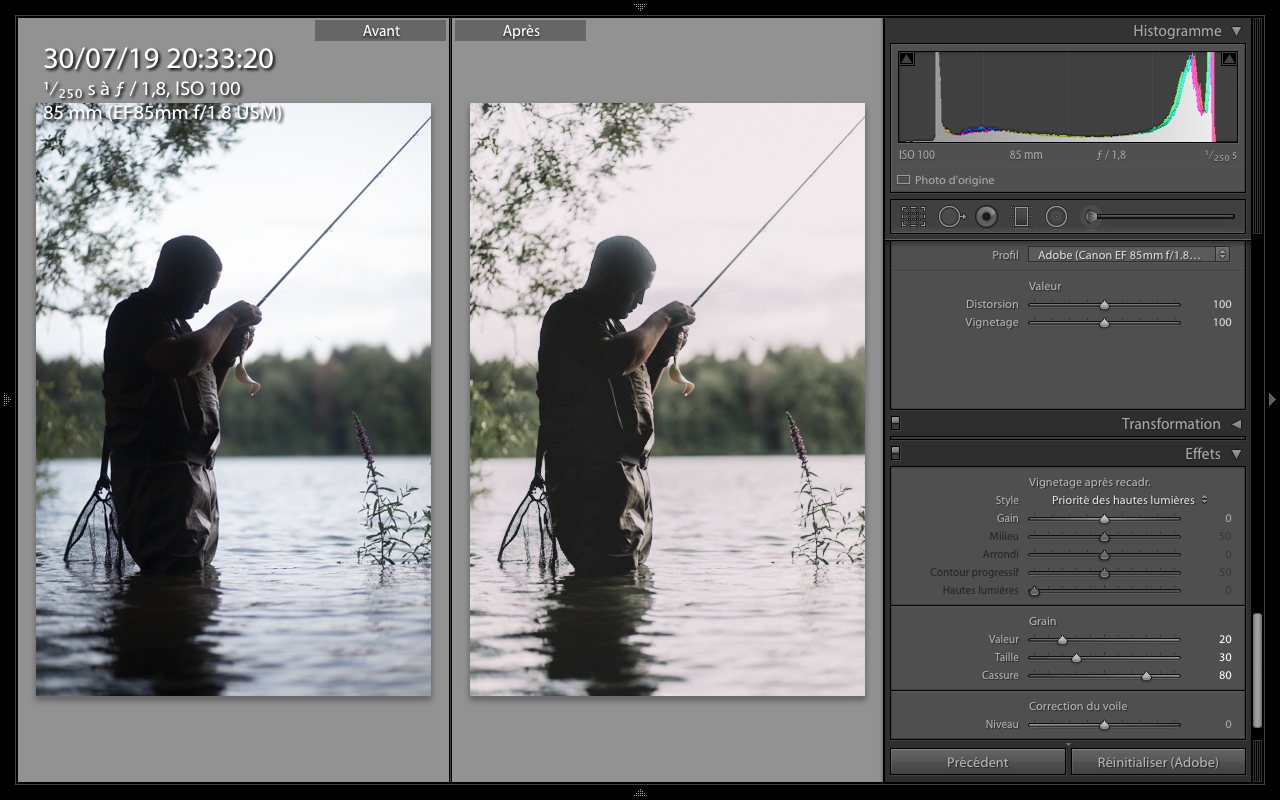Toggle the Effets panel on/off switch

pos(895,453)
